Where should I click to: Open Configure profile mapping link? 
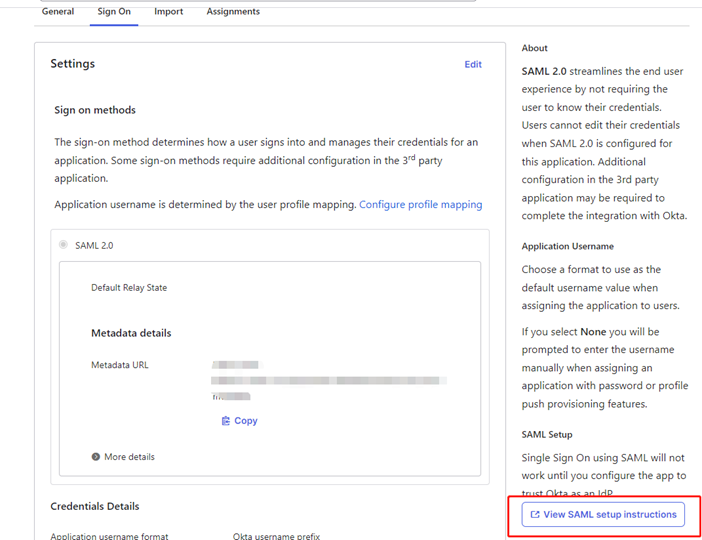[x=420, y=205]
